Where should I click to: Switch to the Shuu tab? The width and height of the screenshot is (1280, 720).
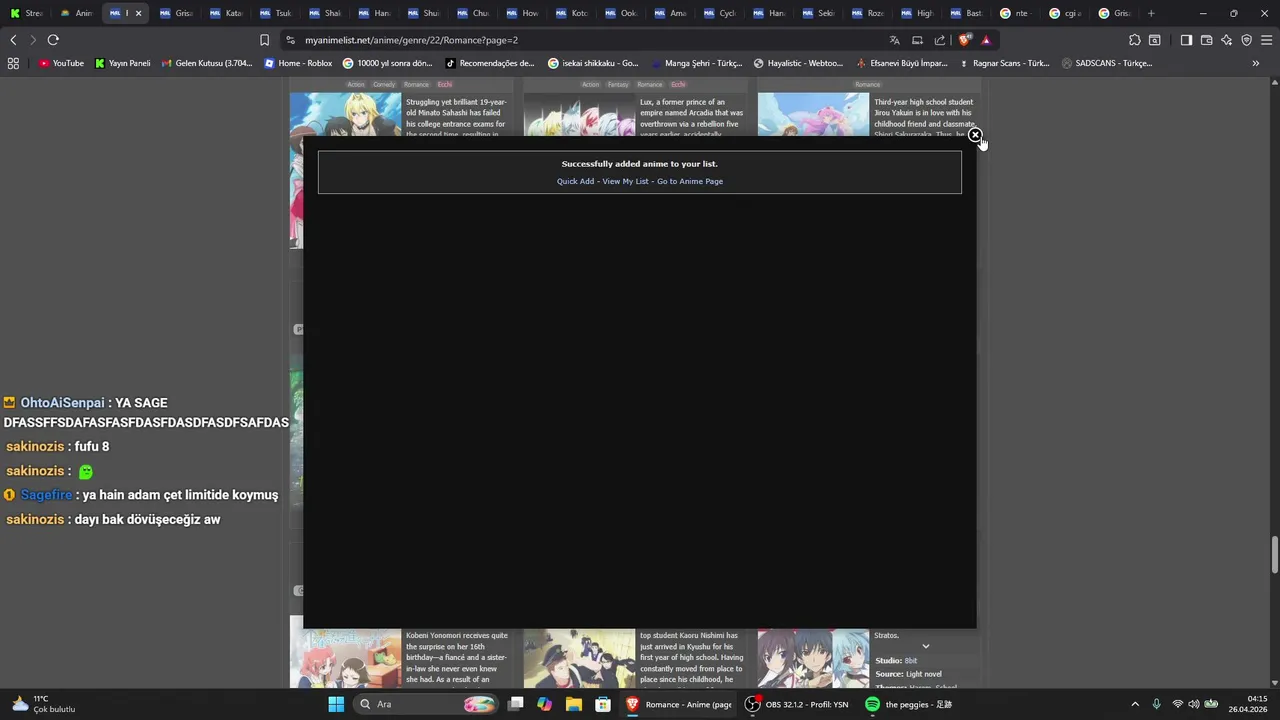click(423, 13)
